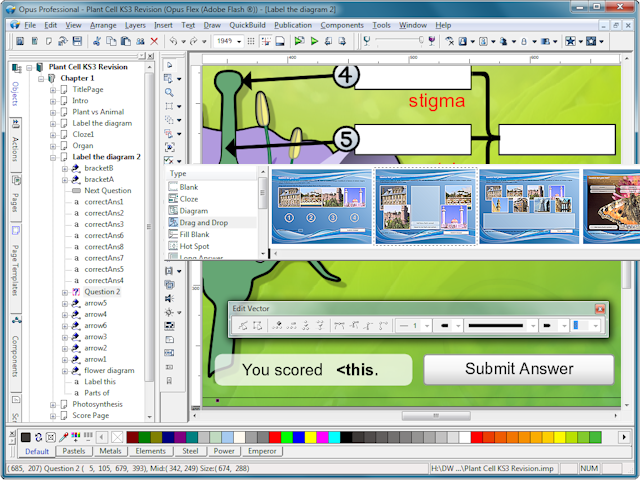Click the eyedropper icon beside the palette

(64, 437)
